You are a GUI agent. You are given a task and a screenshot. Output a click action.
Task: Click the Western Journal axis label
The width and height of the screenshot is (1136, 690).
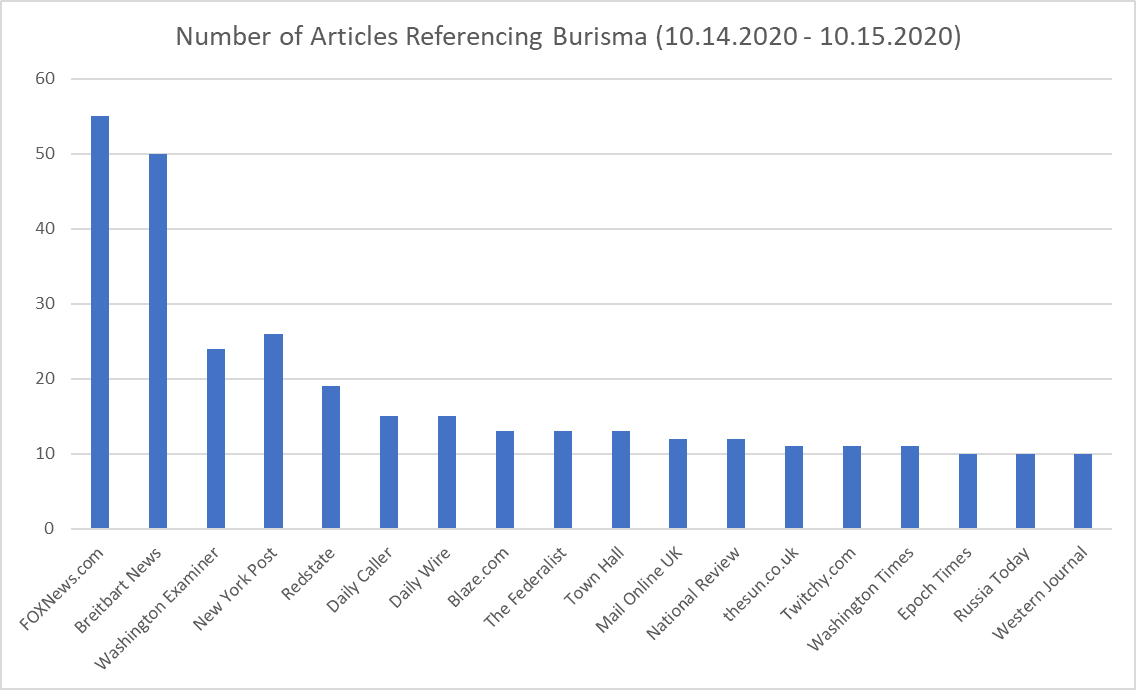coord(1040,593)
